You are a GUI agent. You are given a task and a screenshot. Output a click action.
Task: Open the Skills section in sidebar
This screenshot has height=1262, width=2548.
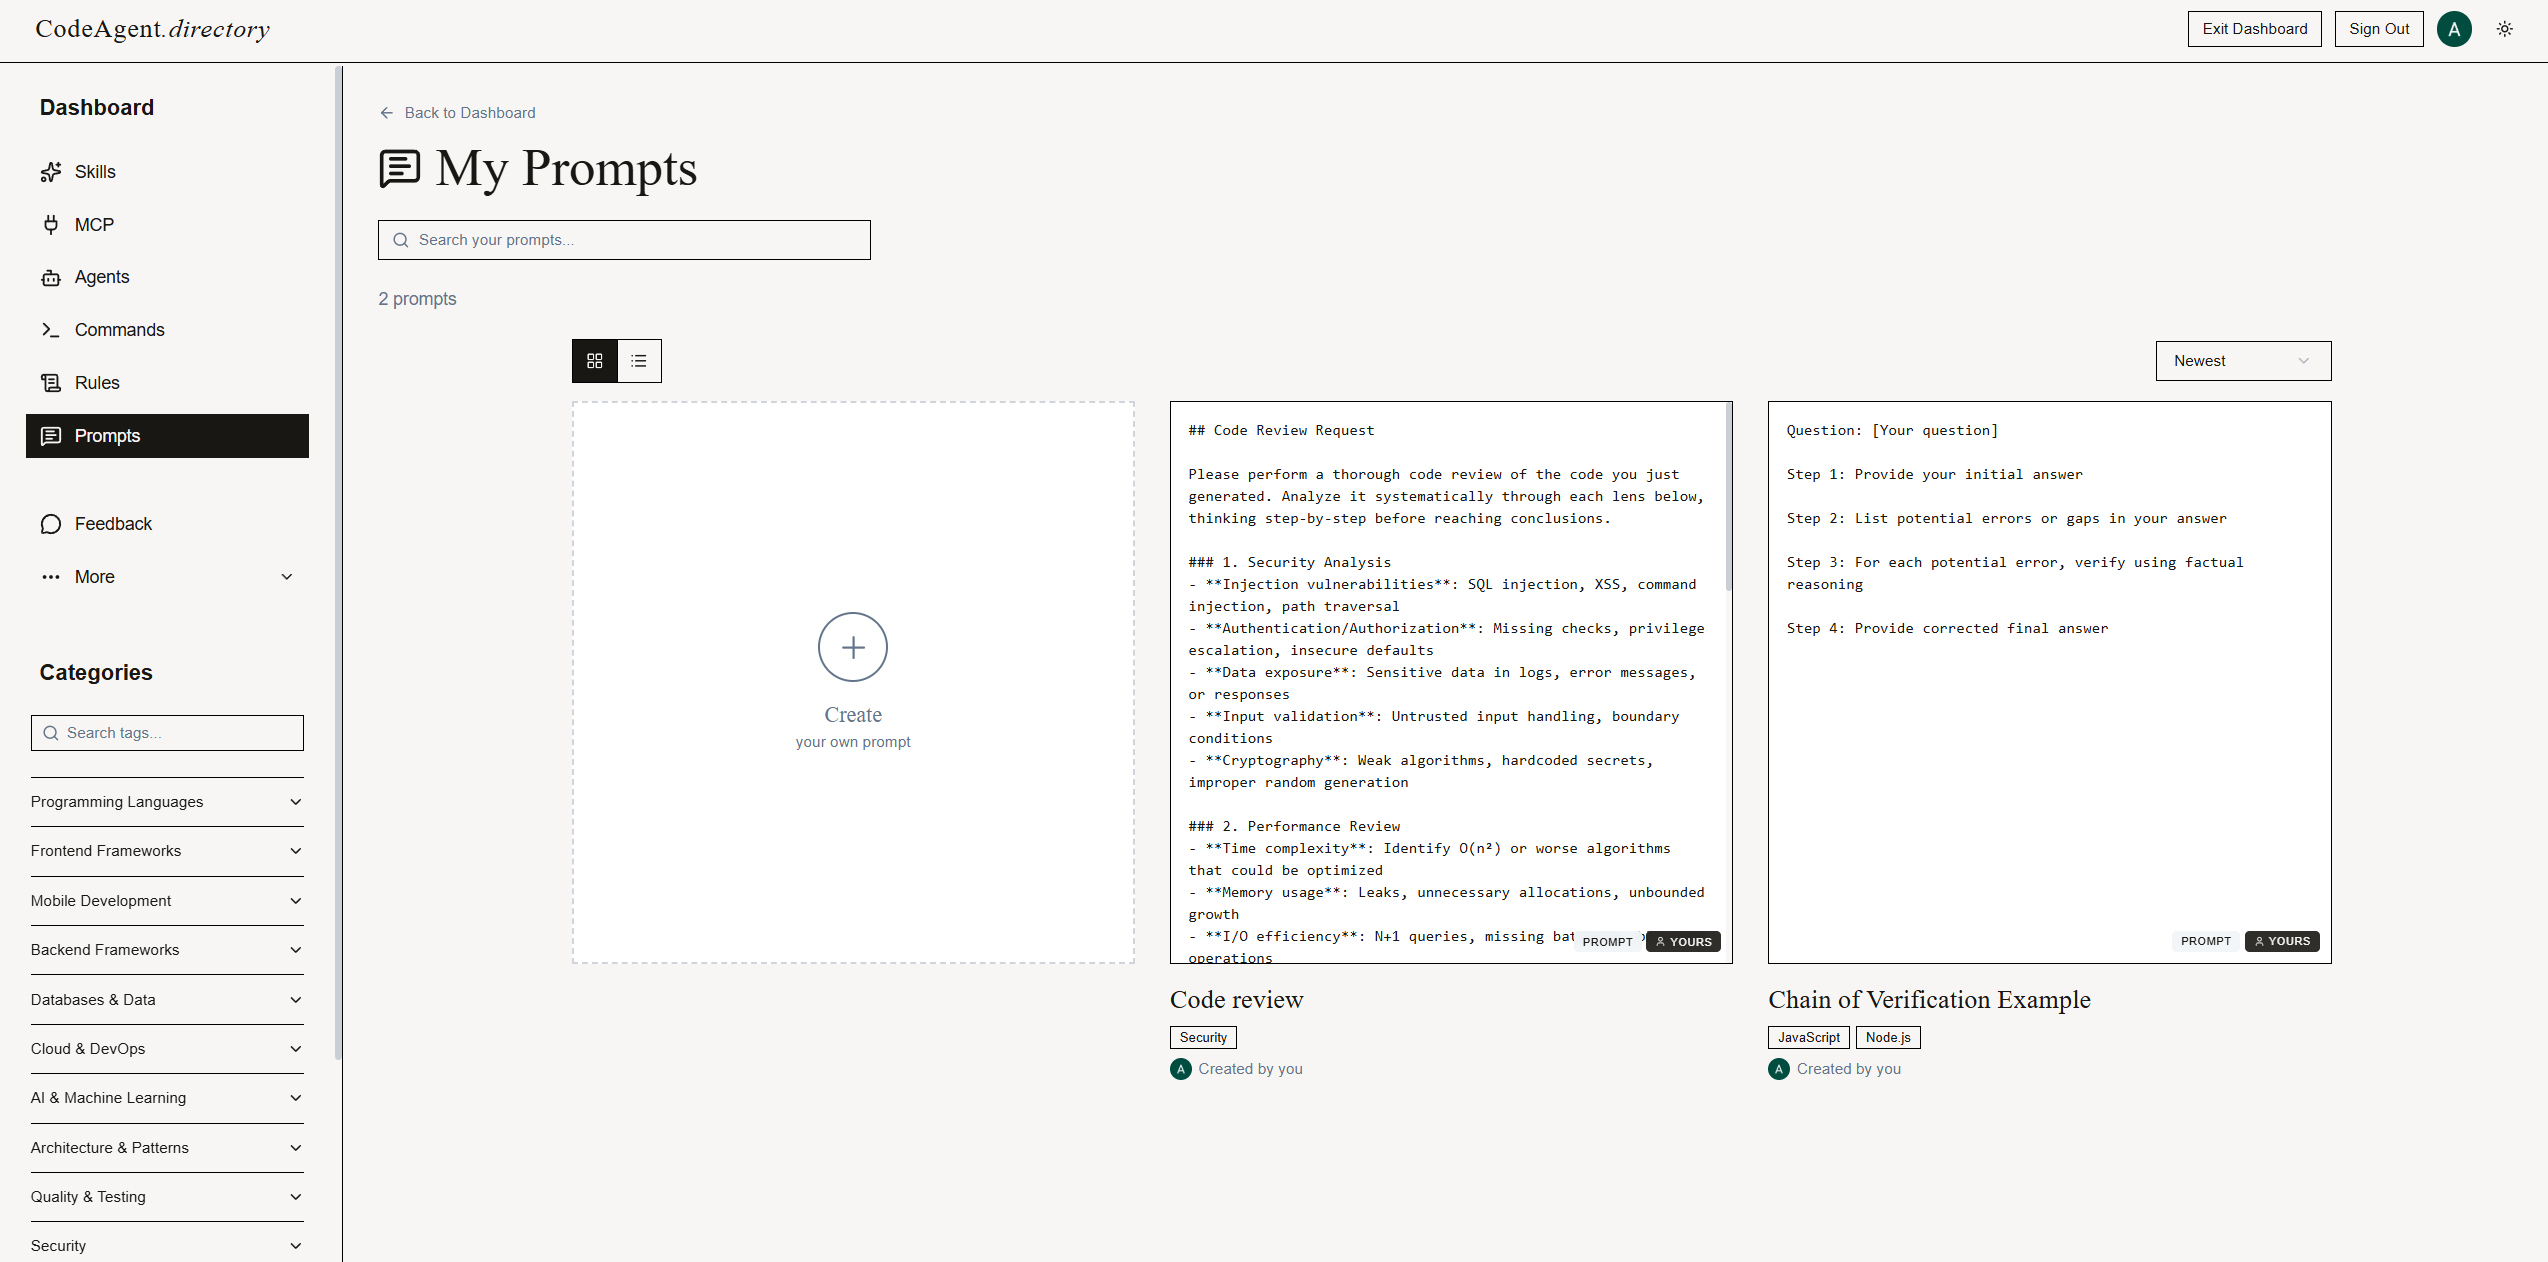click(x=94, y=171)
